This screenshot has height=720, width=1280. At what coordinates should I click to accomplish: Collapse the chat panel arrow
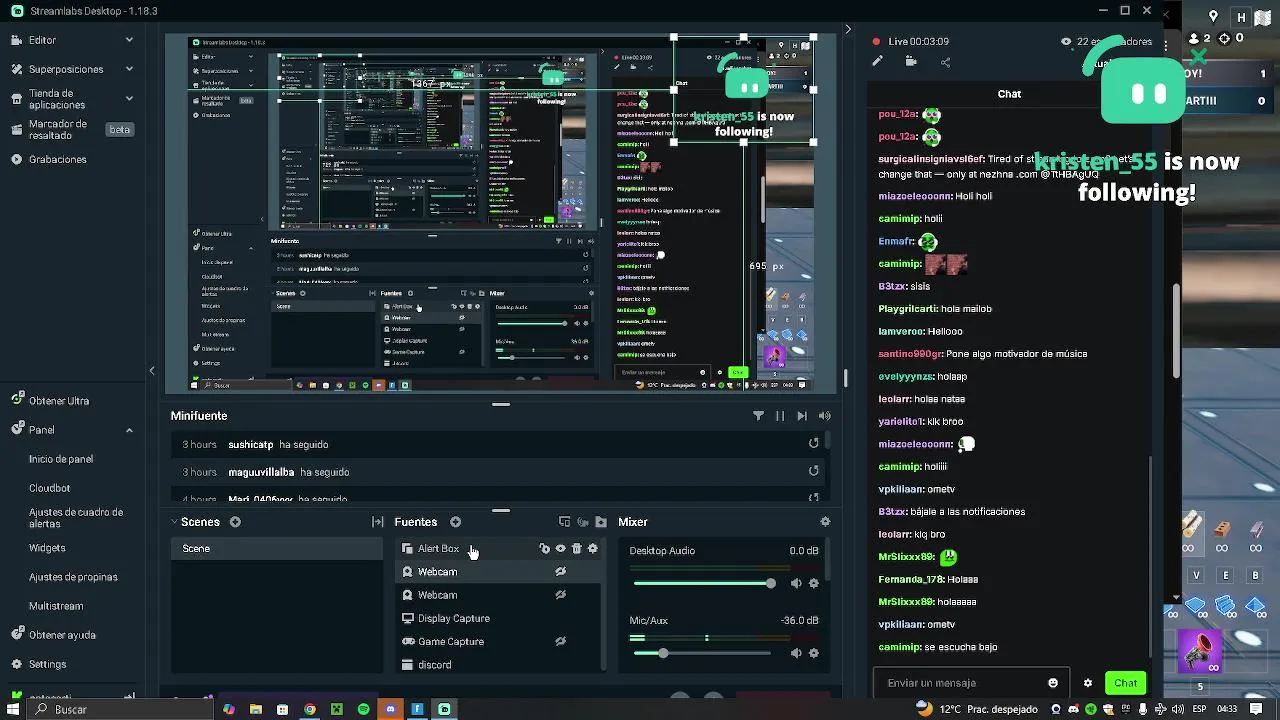[848, 29]
